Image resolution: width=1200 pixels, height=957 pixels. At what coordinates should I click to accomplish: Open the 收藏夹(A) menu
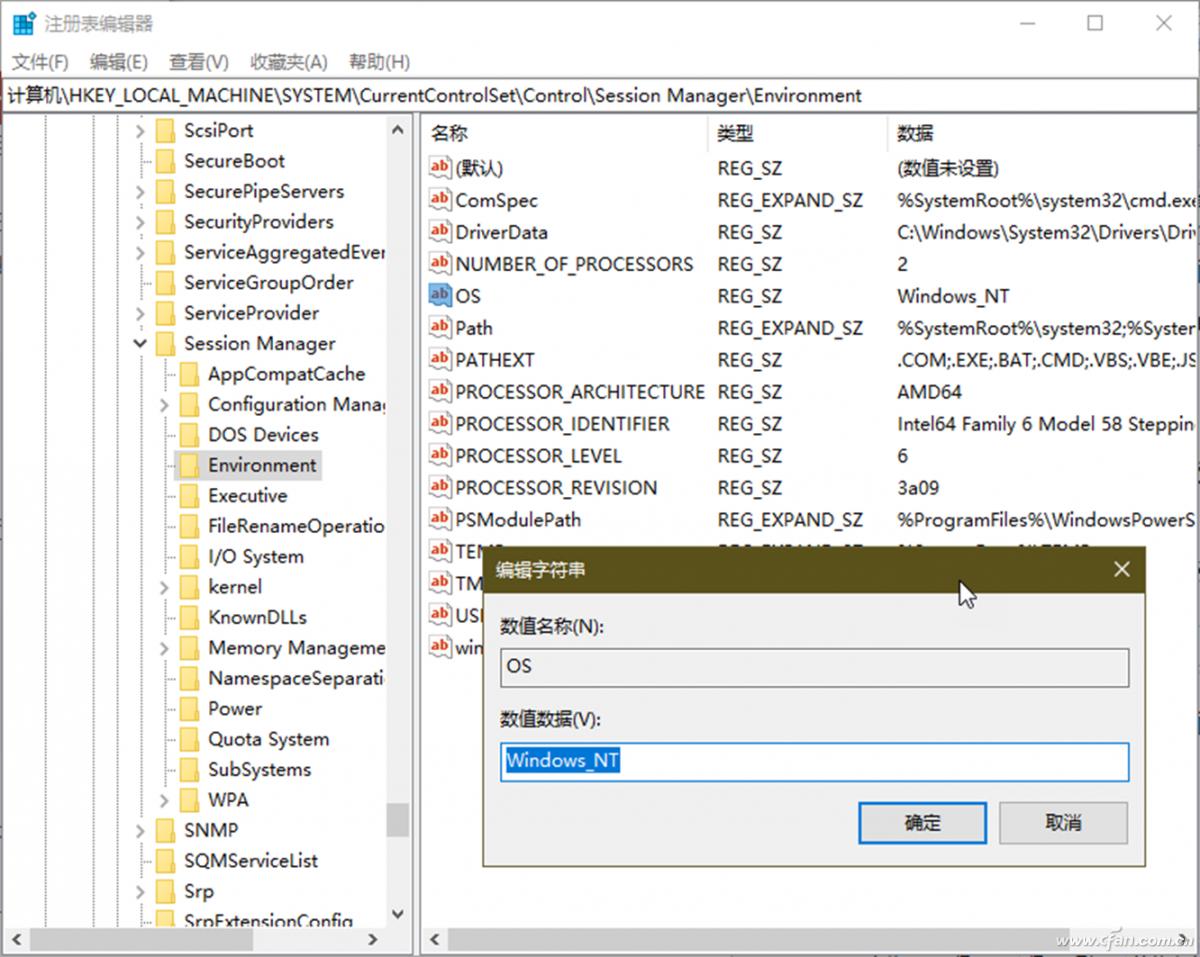[x=288, y=61]
